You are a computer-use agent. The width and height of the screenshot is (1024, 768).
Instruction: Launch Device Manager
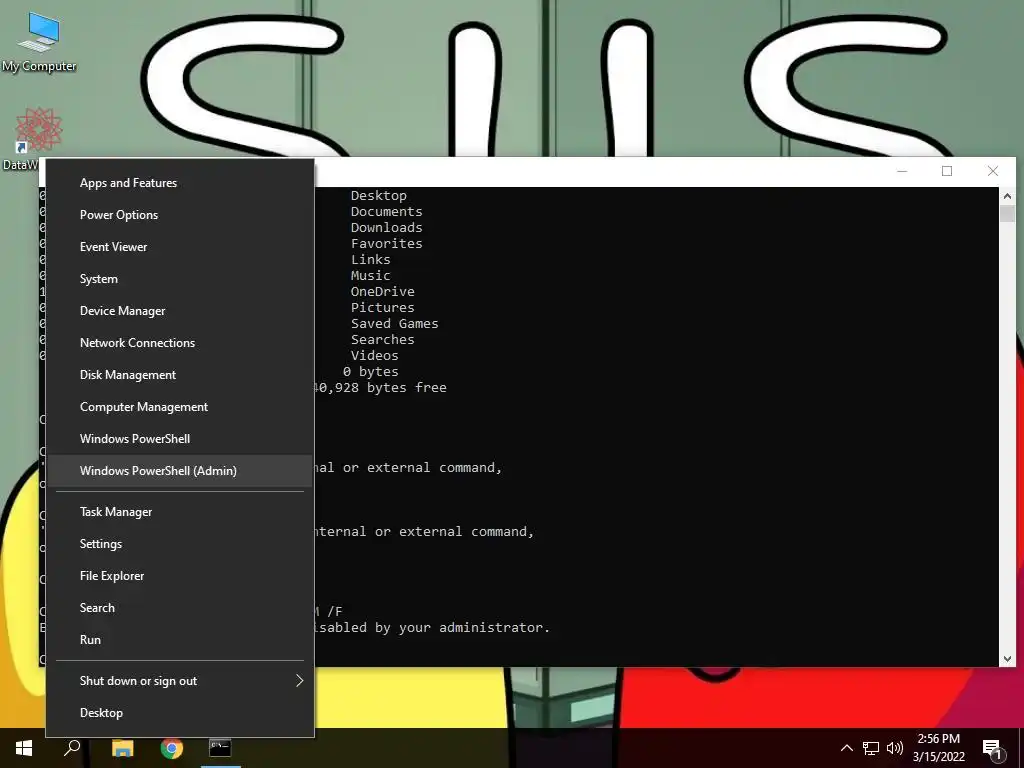point(180,311)
